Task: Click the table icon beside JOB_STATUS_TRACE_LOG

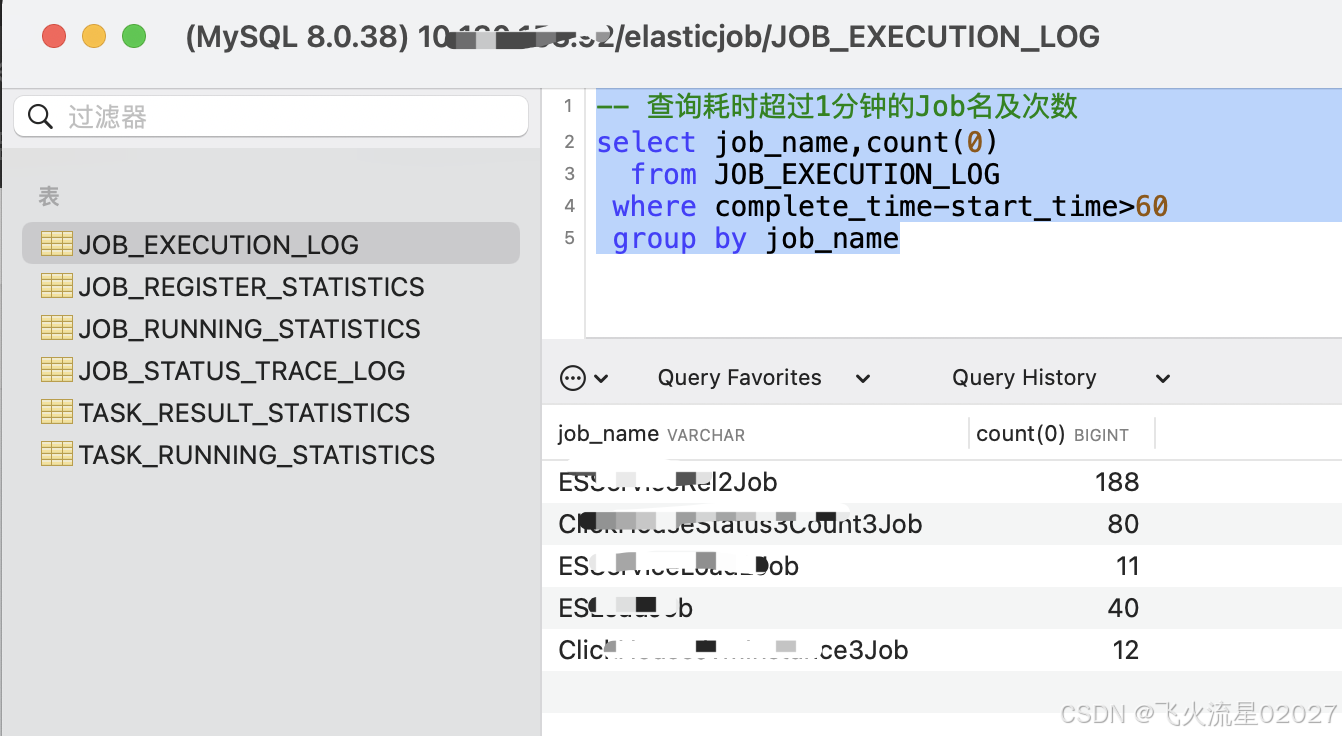Action: [x=57, y=369]
